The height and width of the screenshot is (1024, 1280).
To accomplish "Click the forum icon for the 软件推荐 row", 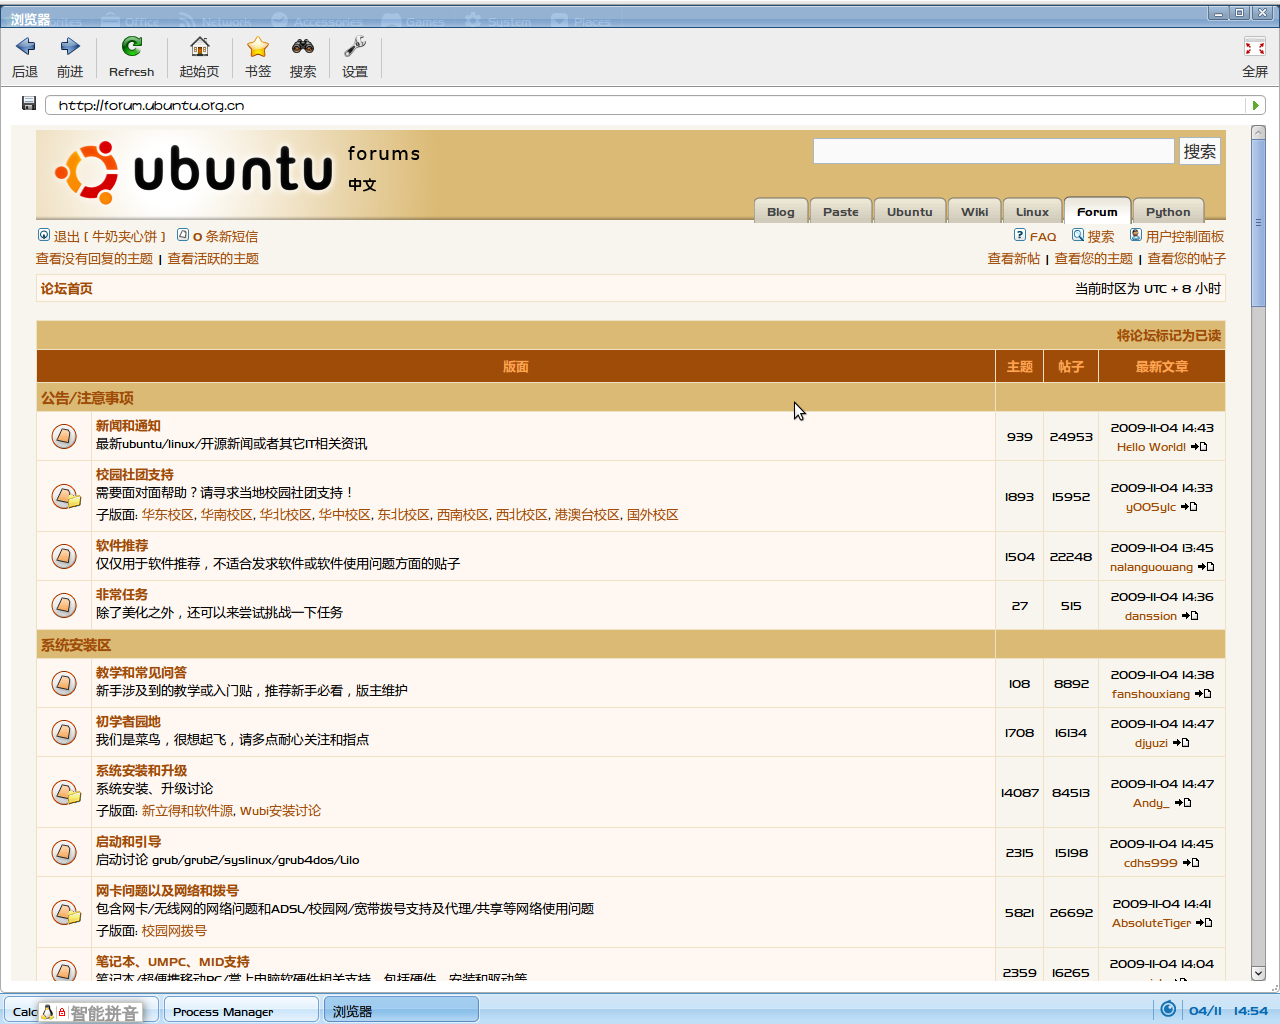I will (x=64, y=556).
